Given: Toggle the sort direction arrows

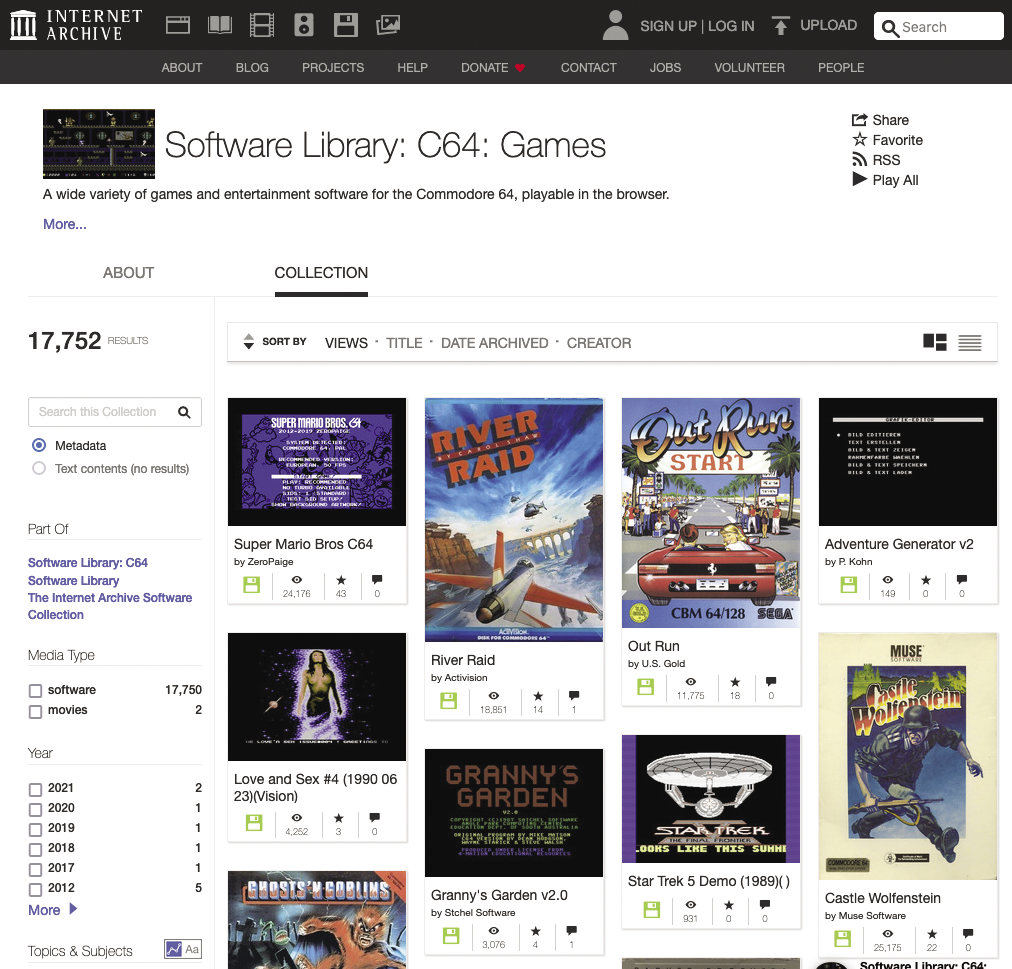Looking at the screenshot, I should coord(249,342).
